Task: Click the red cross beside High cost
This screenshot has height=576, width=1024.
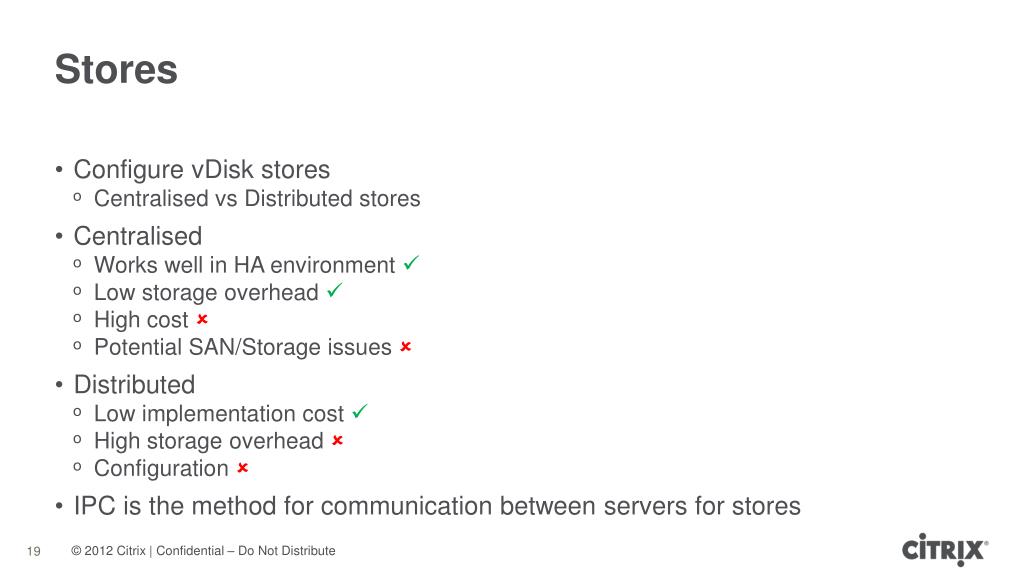Action: tap(202, 319)
